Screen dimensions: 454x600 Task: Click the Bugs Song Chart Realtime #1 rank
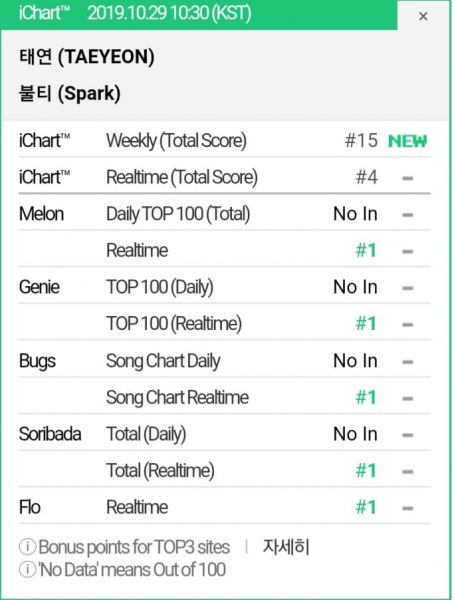click(x=366, y=397)
